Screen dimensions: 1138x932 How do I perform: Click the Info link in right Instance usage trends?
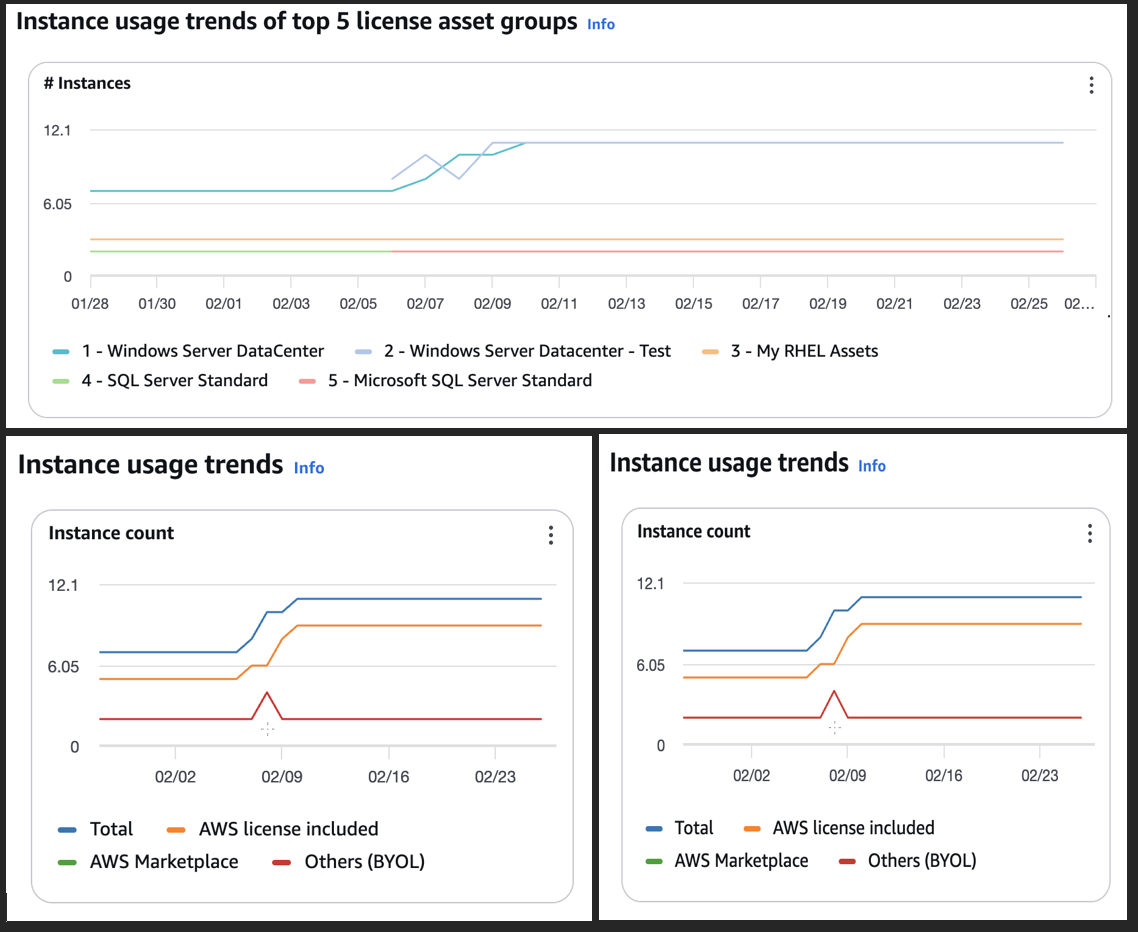tap(871, 465)
